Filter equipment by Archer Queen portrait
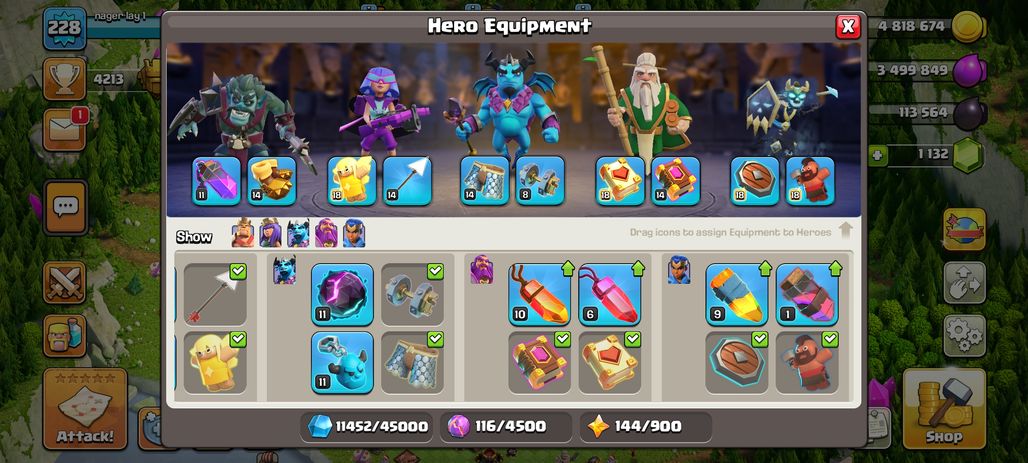This screenshot has height=463, width=1028. [x=270, y=233]
